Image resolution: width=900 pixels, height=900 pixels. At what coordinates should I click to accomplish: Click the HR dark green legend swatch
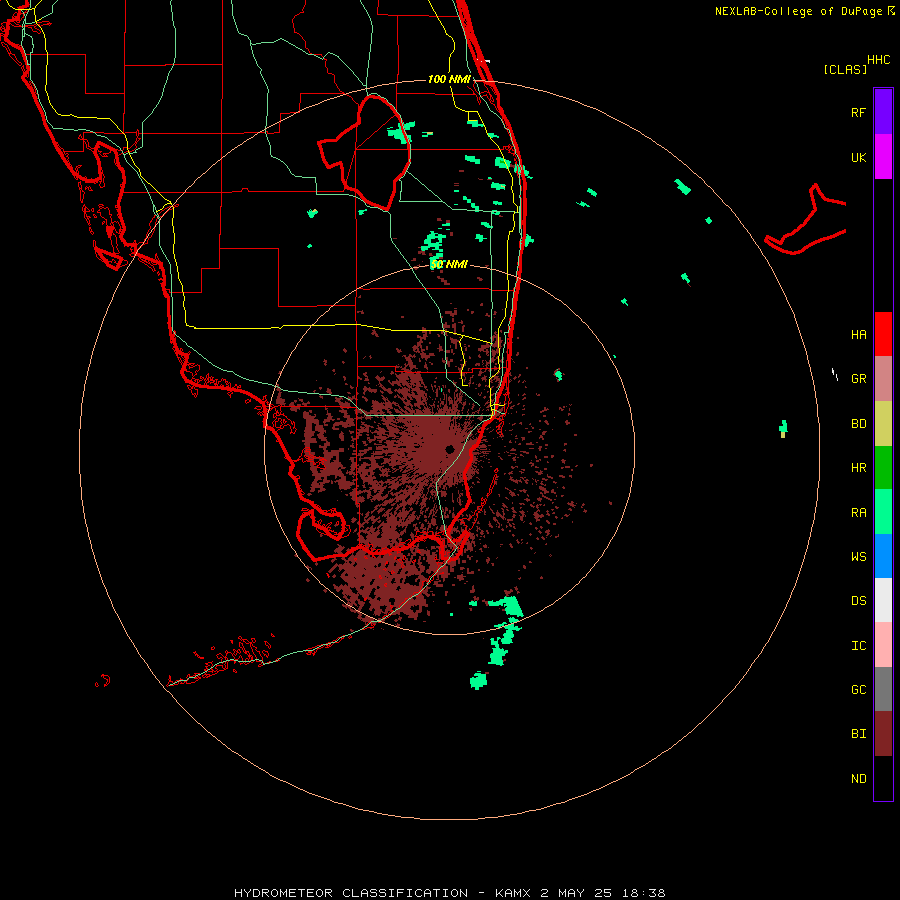click(883, 467)
